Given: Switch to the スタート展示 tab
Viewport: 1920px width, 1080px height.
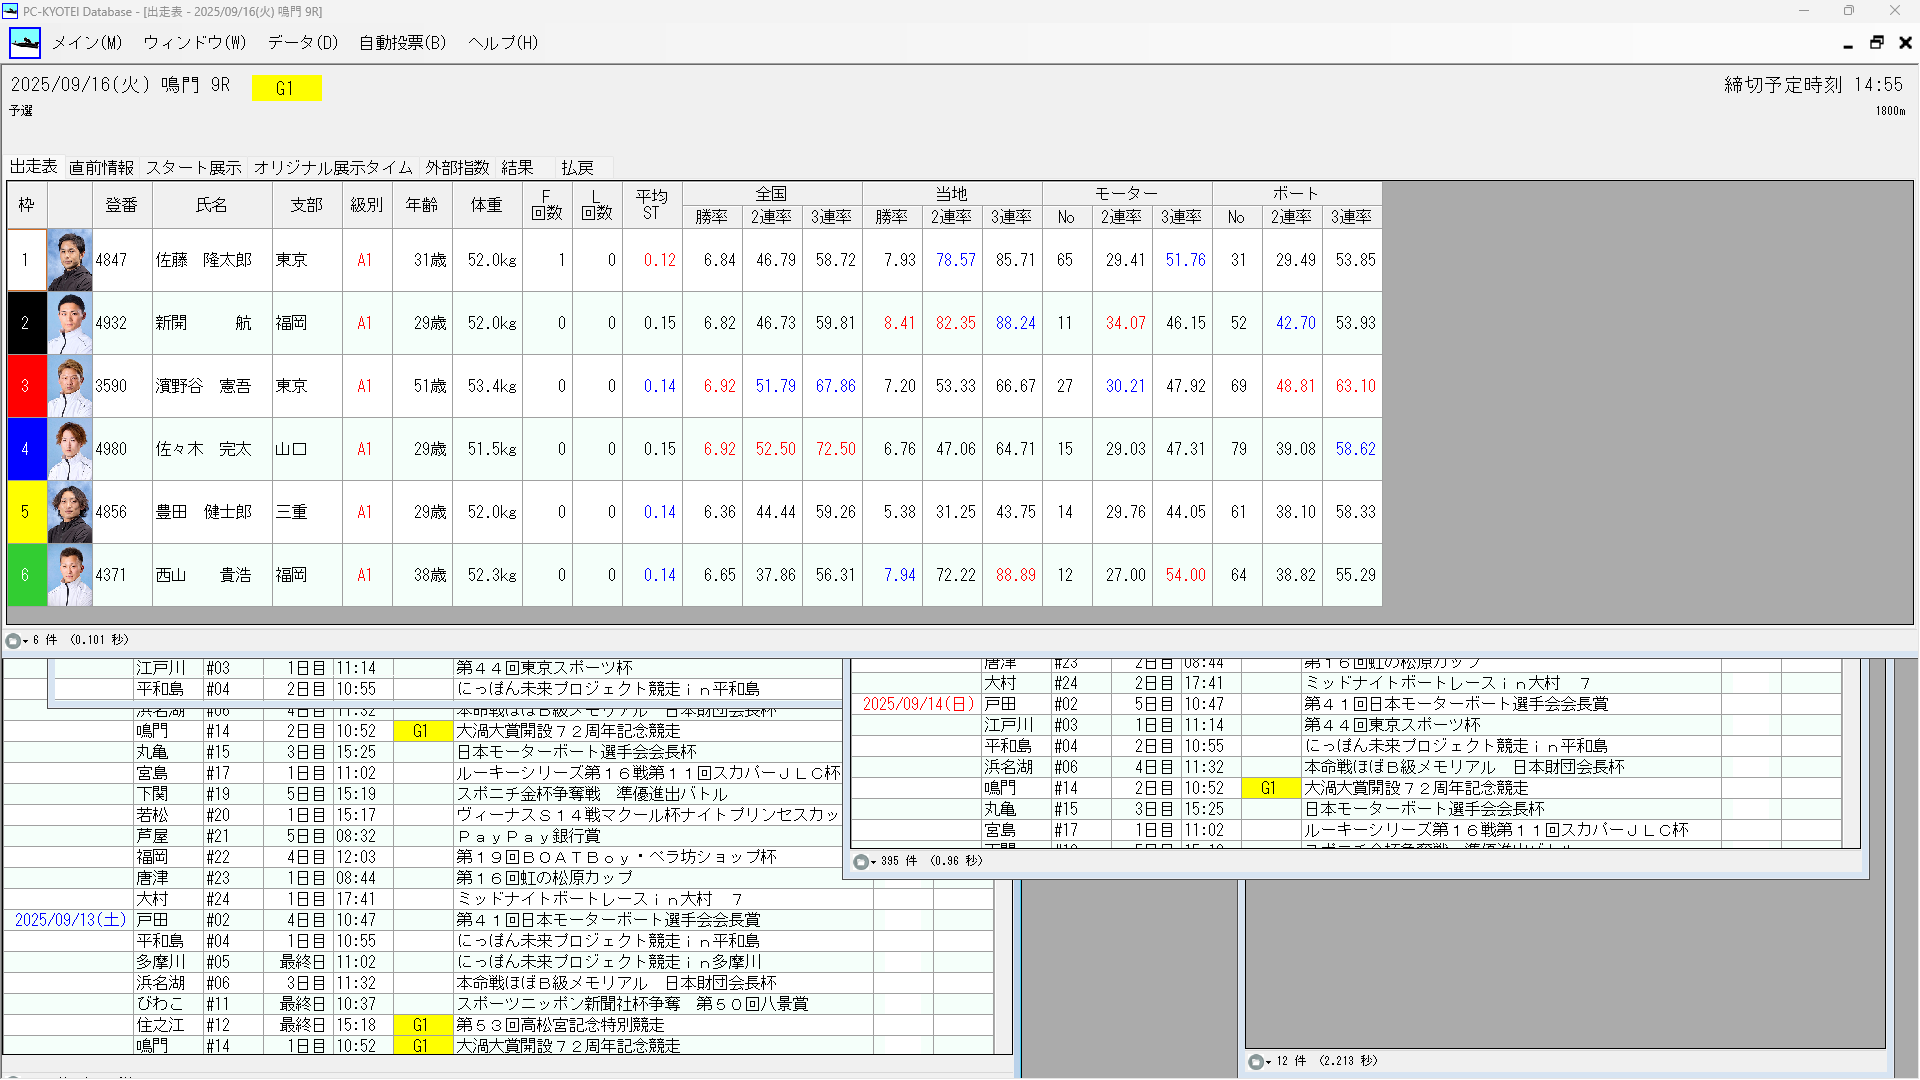Looking at the screenshot, I should [x=193, y=168].
